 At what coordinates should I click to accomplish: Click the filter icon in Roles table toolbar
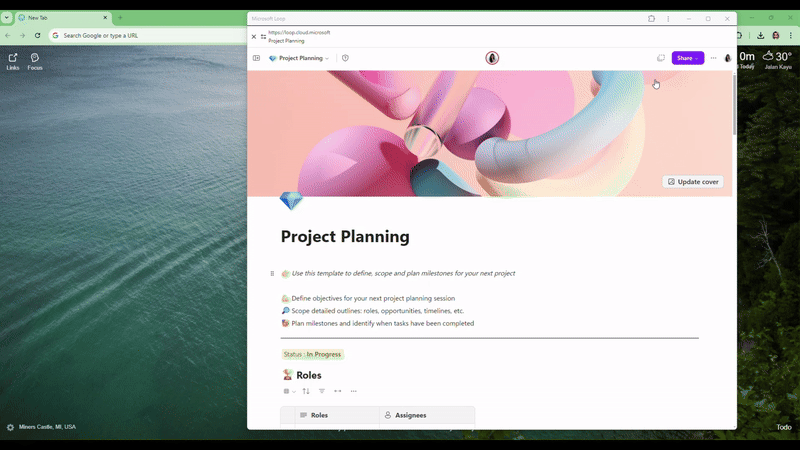(322, 391)
